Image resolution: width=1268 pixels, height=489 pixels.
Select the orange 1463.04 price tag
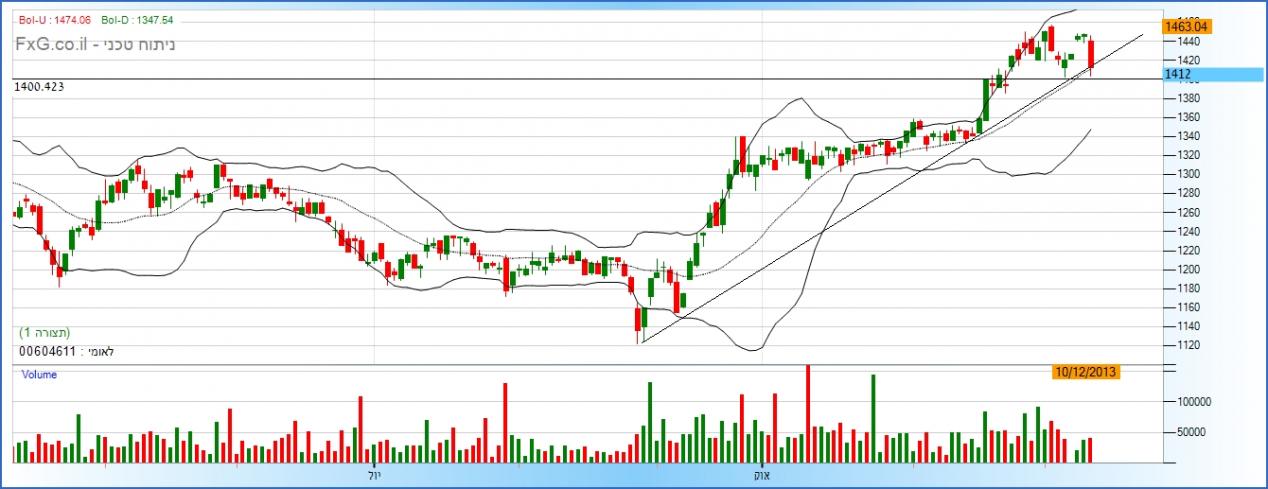(x=1187, y=27)
